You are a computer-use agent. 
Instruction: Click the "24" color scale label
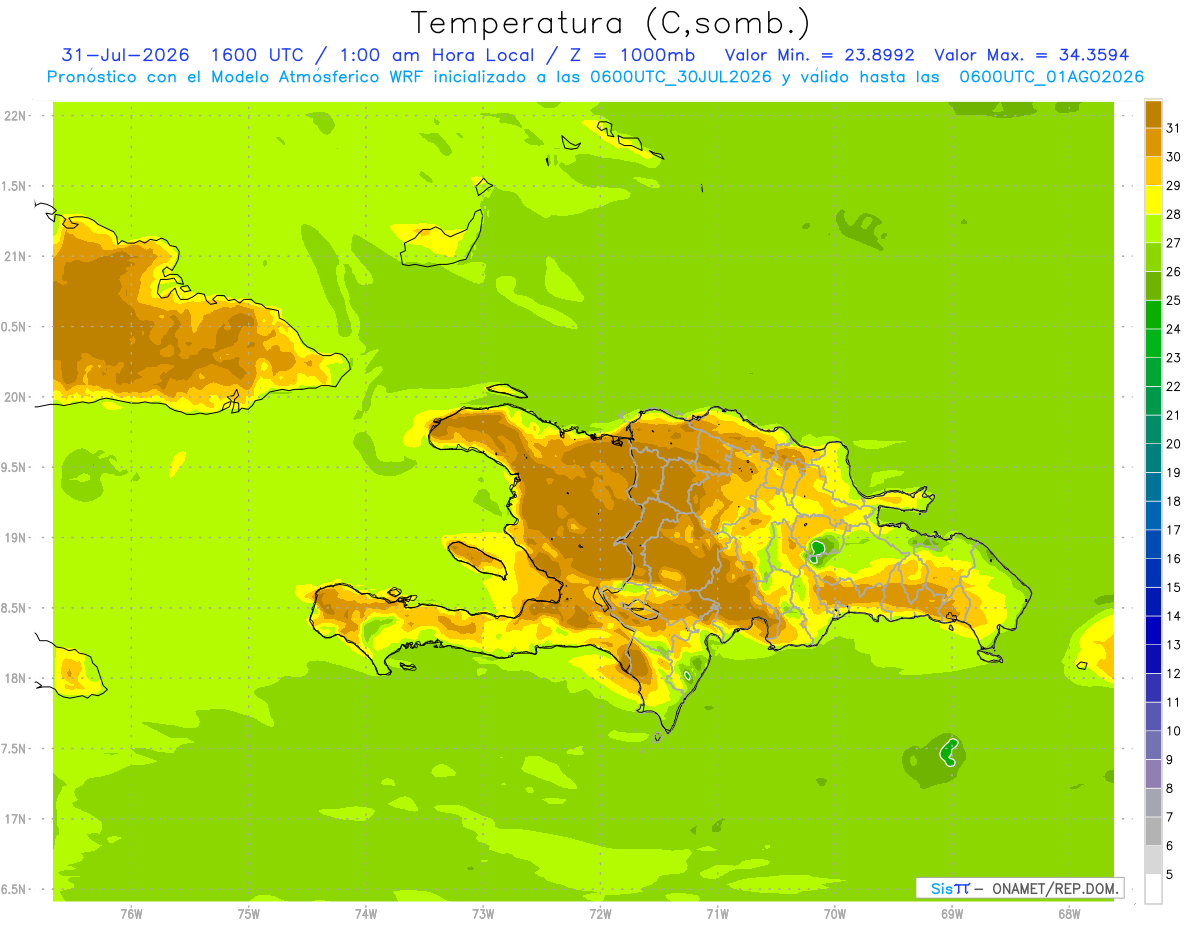(1174, 329)
